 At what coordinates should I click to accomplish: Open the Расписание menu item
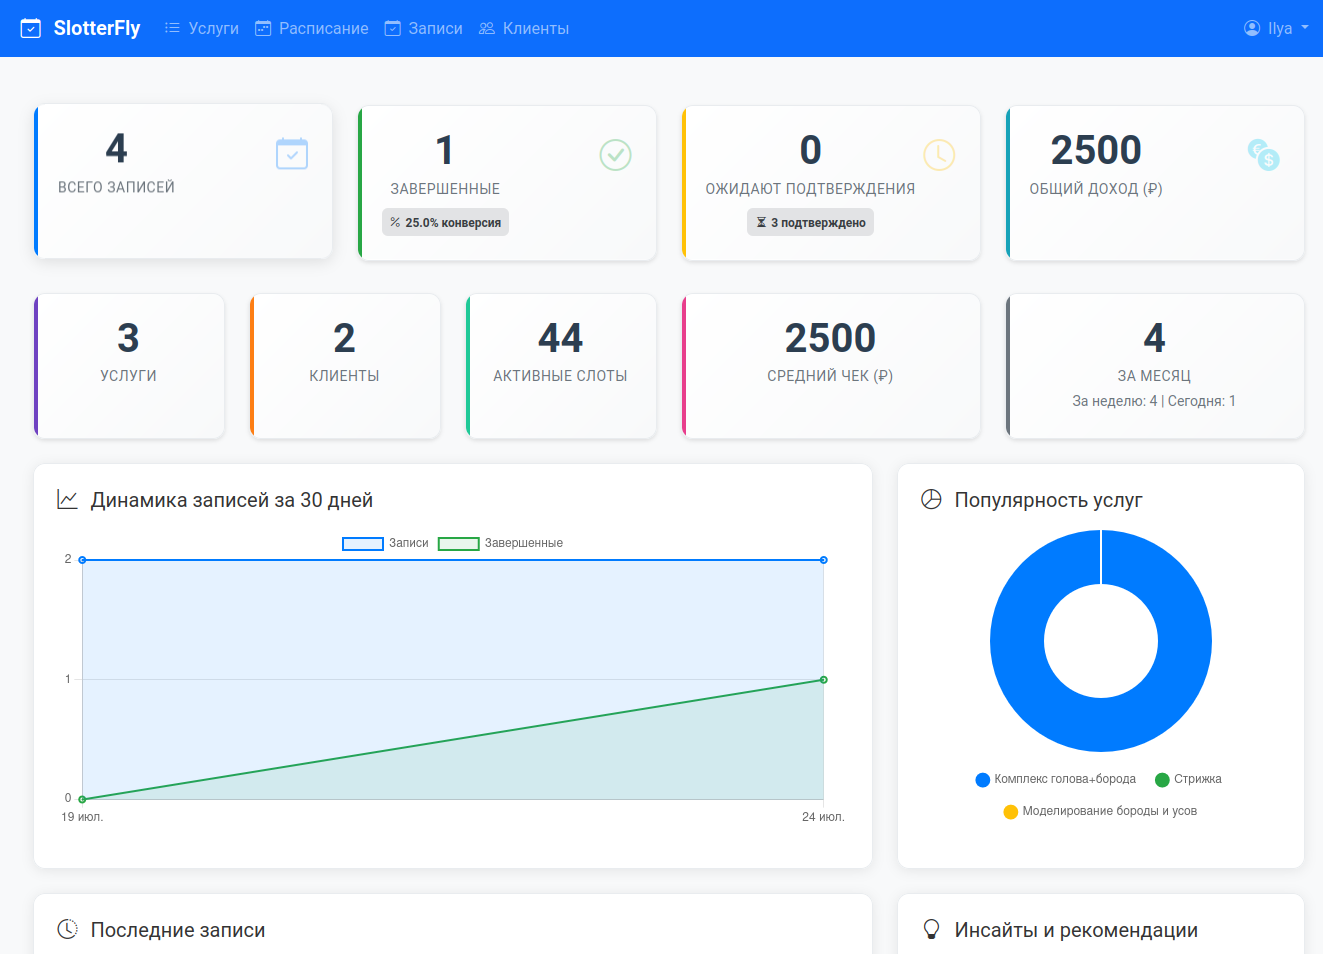pyautogui.click(x=312, y=28)
